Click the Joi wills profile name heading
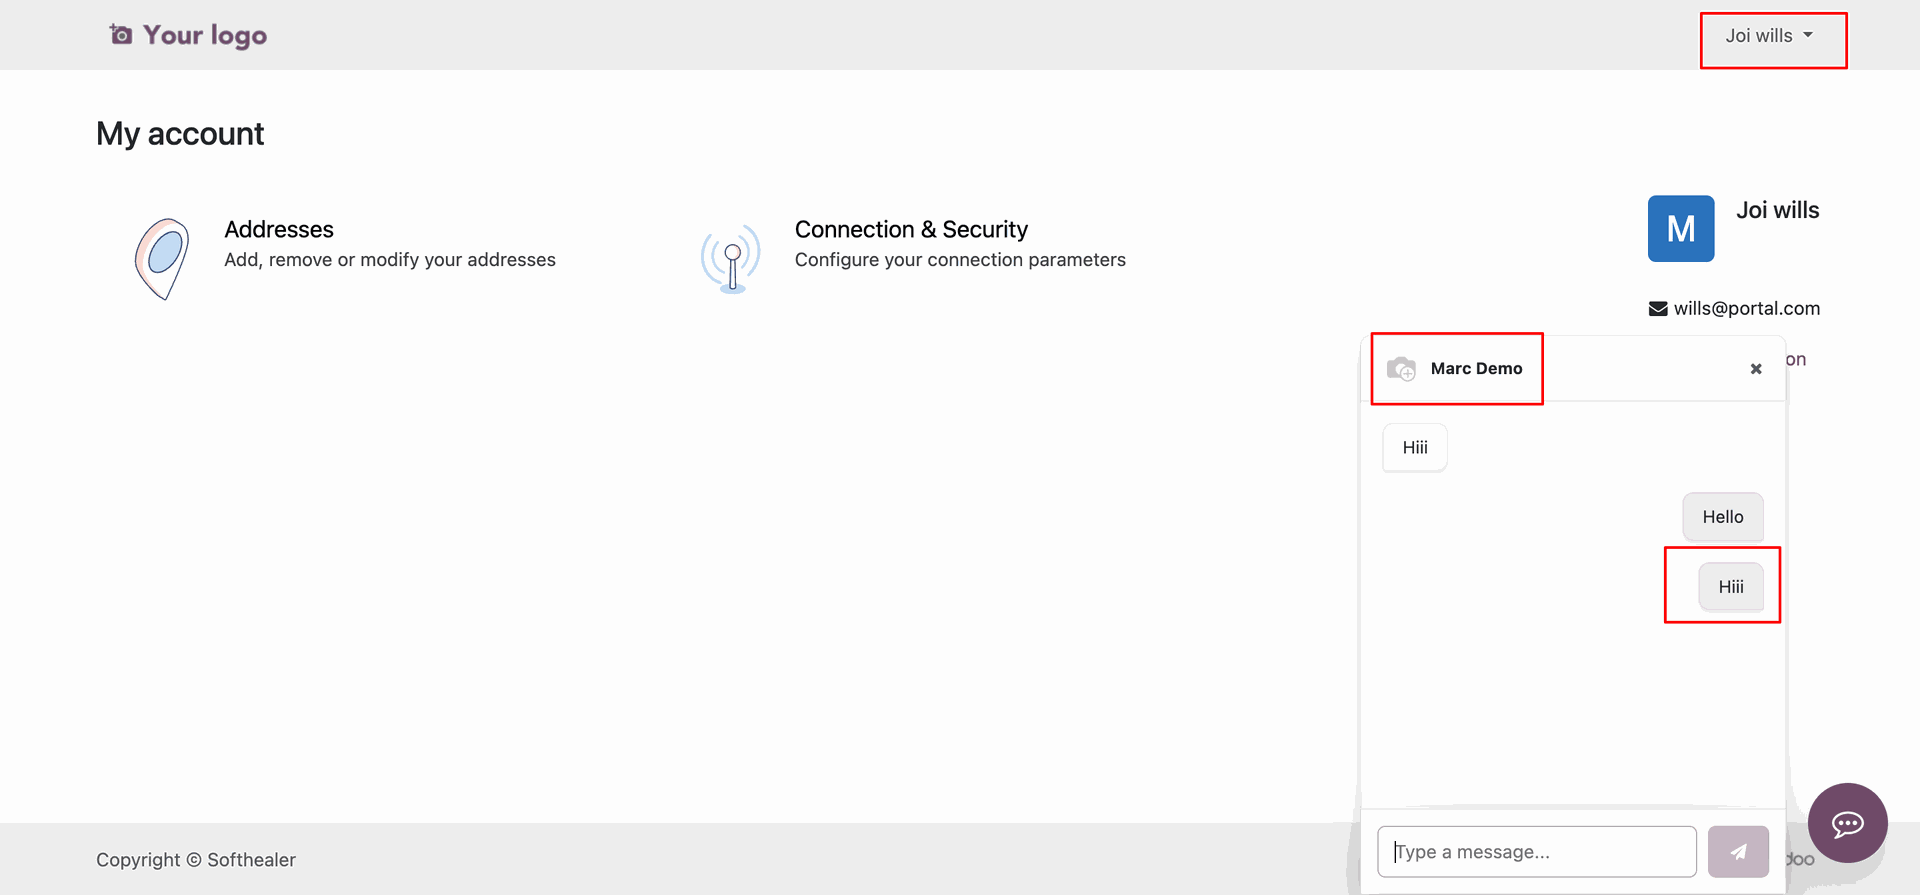1920x895 pixels. [1777, 211]
